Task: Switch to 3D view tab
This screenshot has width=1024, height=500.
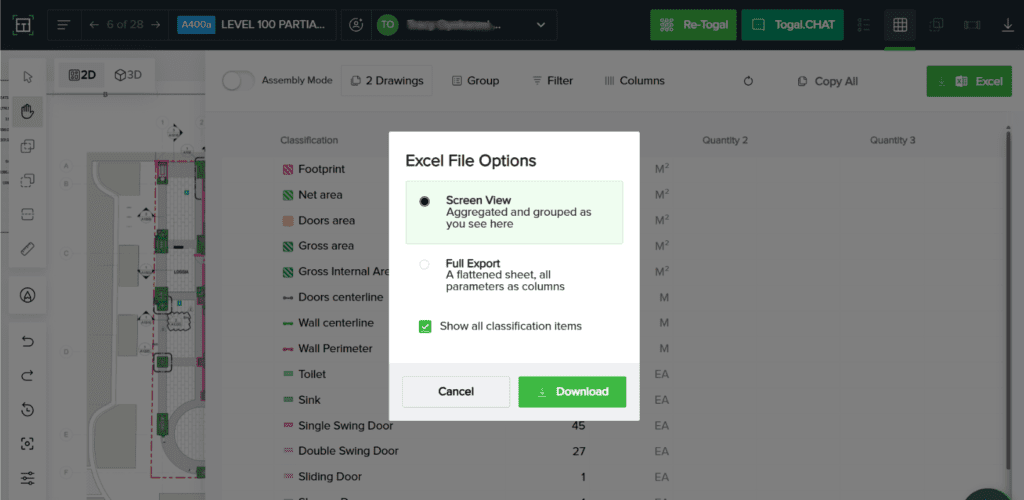Action: (128, 75)
